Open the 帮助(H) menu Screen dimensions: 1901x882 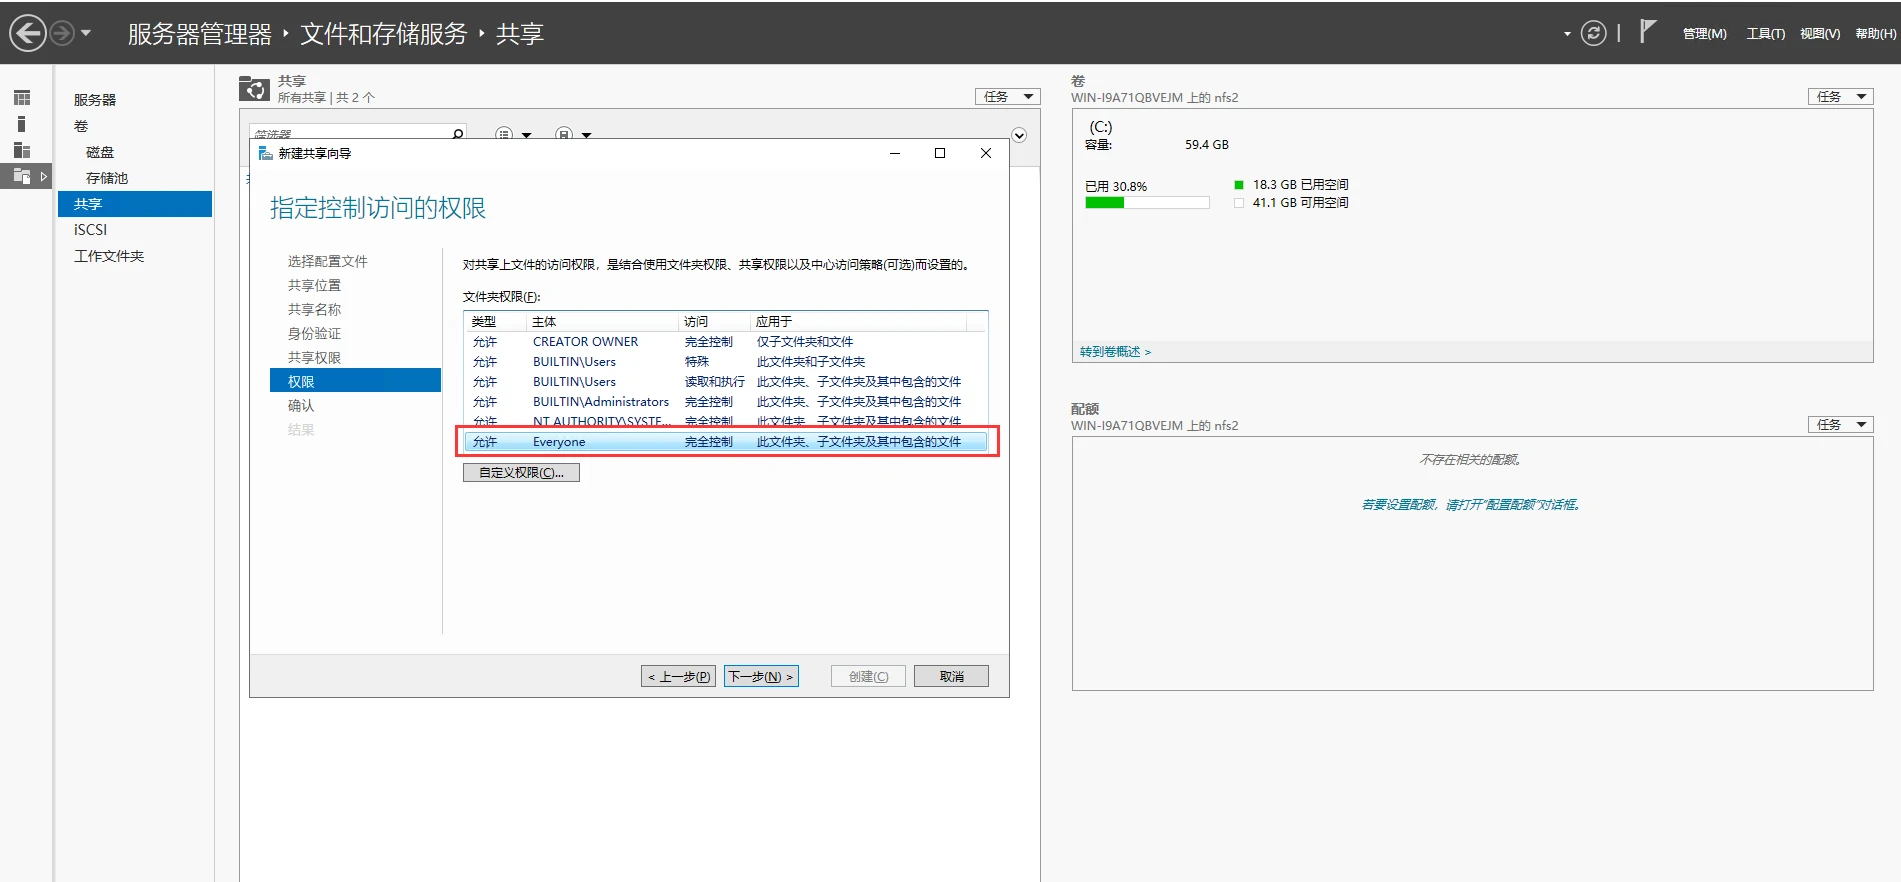click(x=1875, y=33)
